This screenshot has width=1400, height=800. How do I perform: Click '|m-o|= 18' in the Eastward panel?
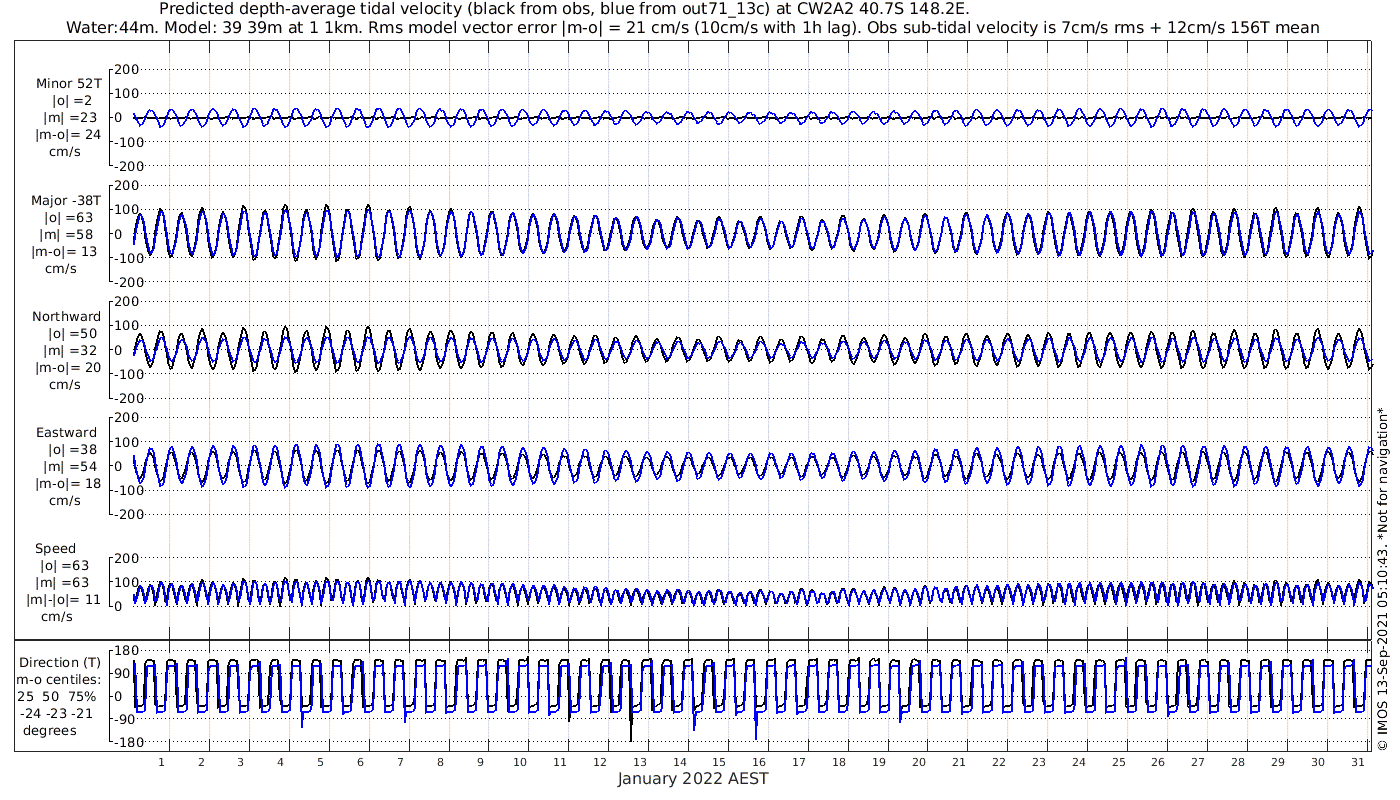coord(66,484)
